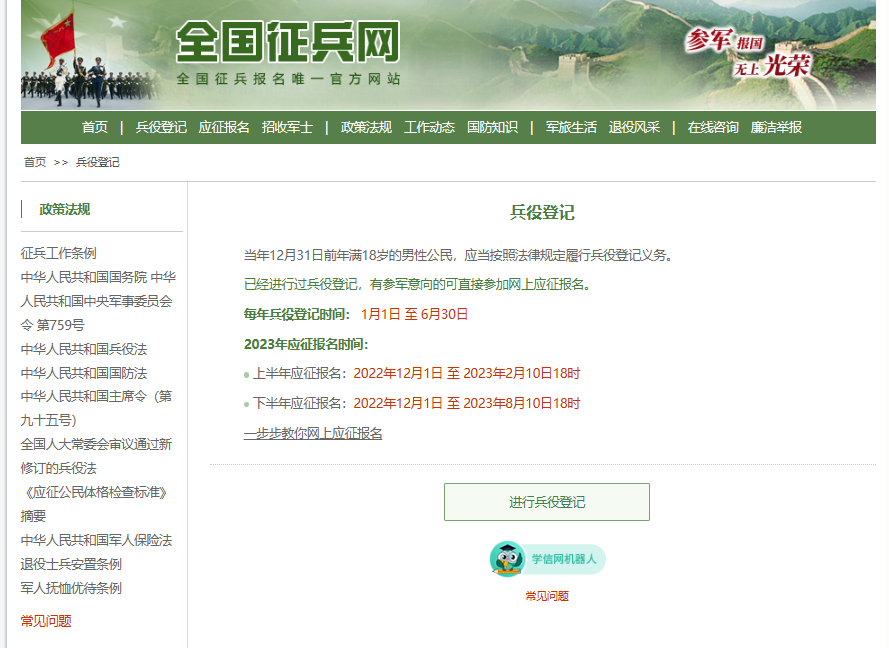Screen dimensions: 889x648
Task: Open 征兵工作条例 in the sidebar
Action: point(58,253)
